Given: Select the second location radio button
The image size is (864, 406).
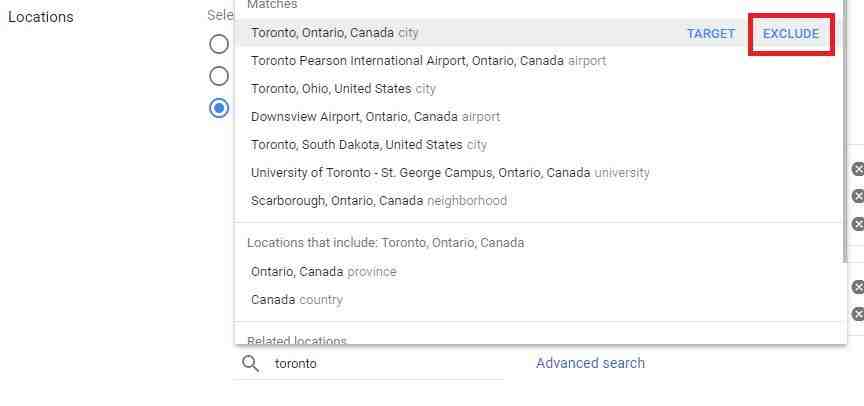Looking at the screenshot, I should (219, 75).
